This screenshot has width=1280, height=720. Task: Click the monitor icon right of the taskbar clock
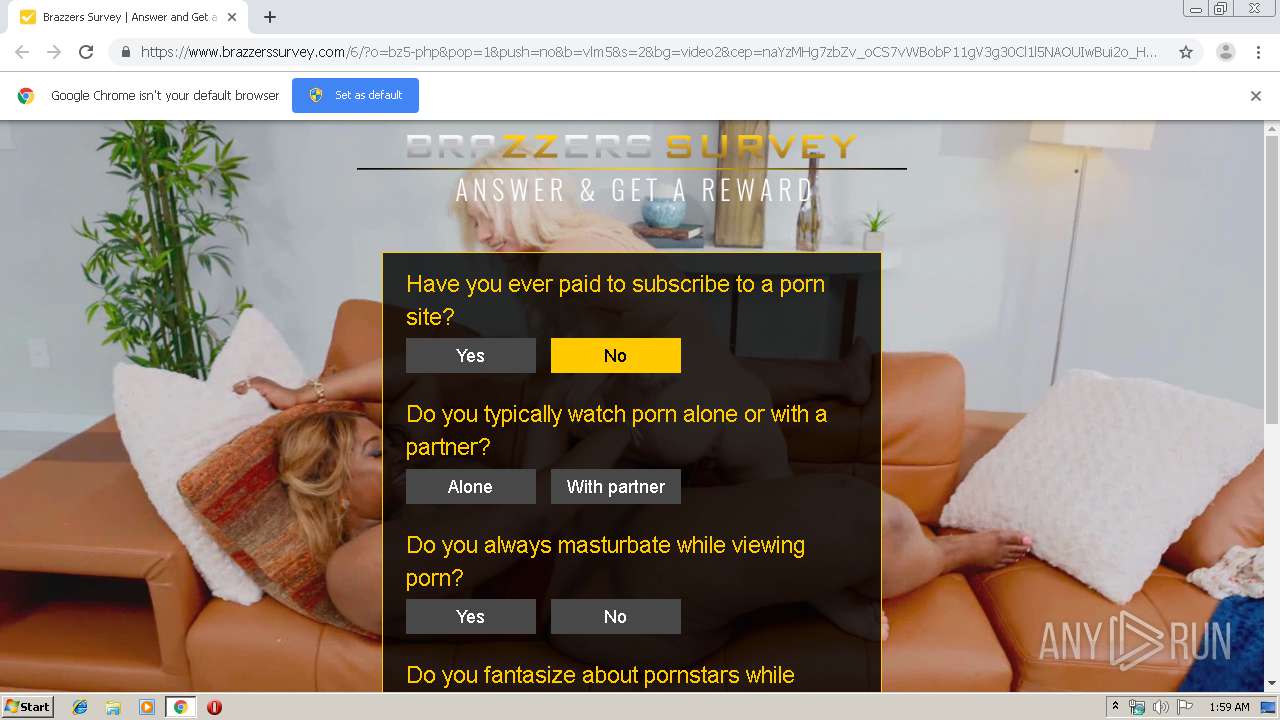1268,707
